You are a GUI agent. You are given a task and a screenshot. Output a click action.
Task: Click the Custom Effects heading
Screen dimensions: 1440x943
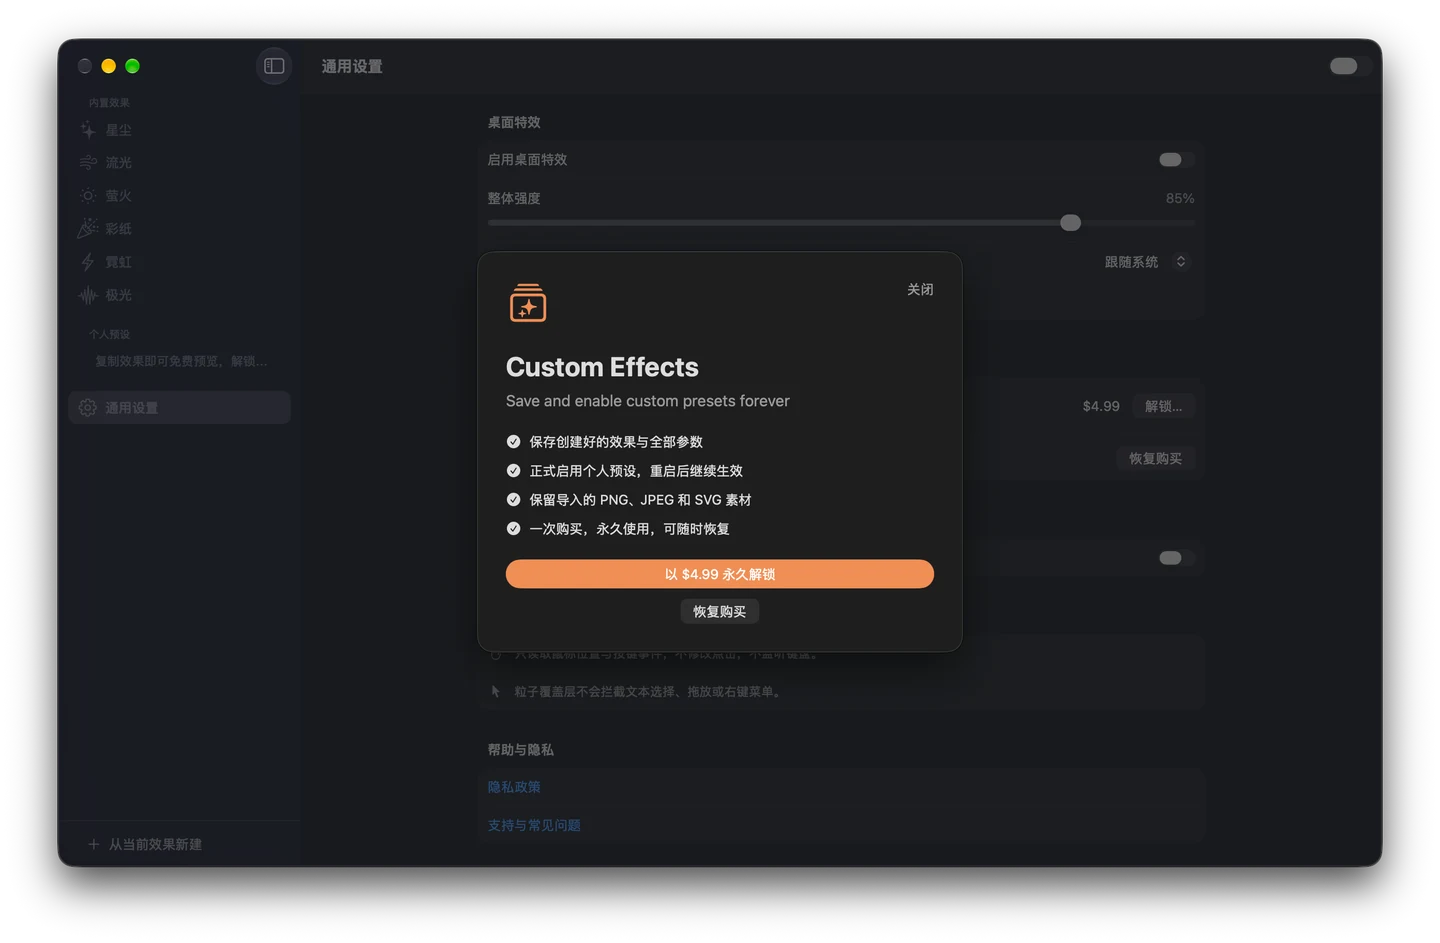(602, 367)
